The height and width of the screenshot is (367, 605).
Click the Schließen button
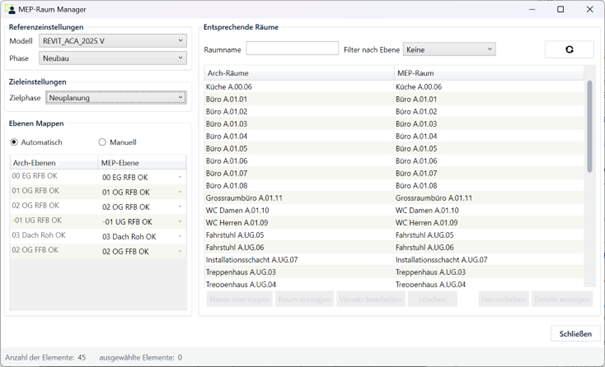(x=575, y=334)
